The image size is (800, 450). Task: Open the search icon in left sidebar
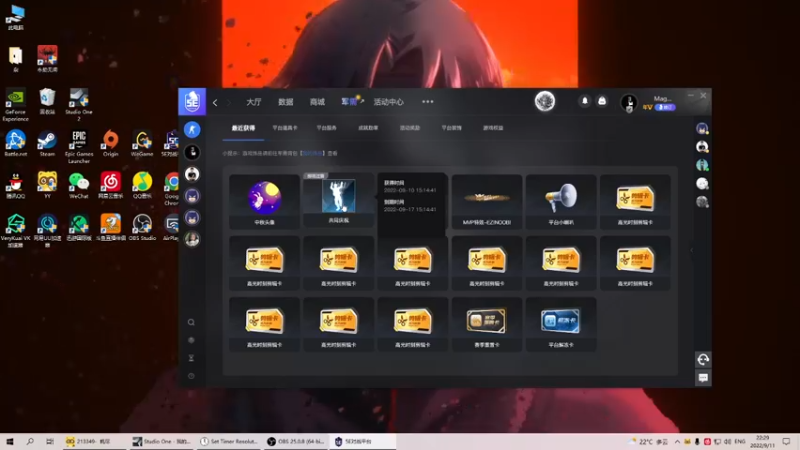click(191, 322)
